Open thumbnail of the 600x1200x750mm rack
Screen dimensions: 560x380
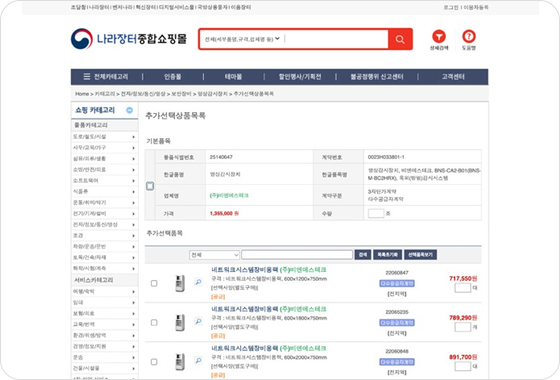[180, 283]
